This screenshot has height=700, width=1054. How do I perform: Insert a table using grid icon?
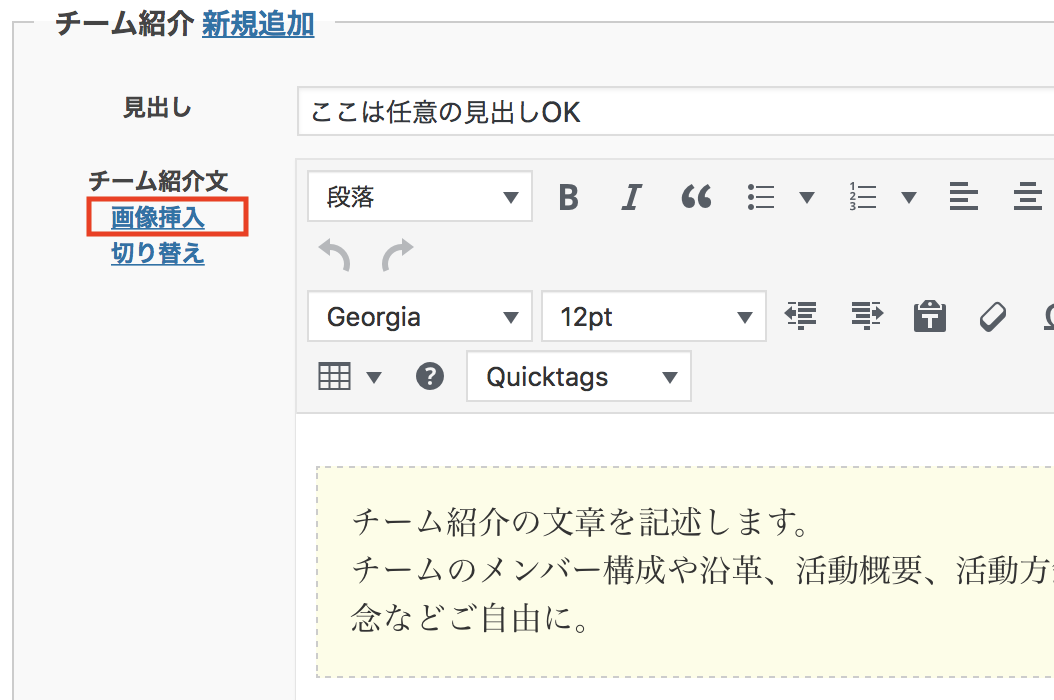(334, 376)
